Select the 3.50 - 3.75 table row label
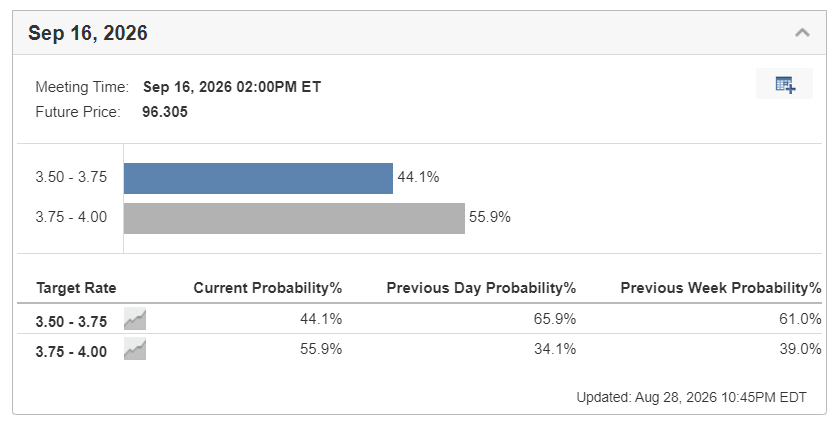 click(x=71, y=322)
